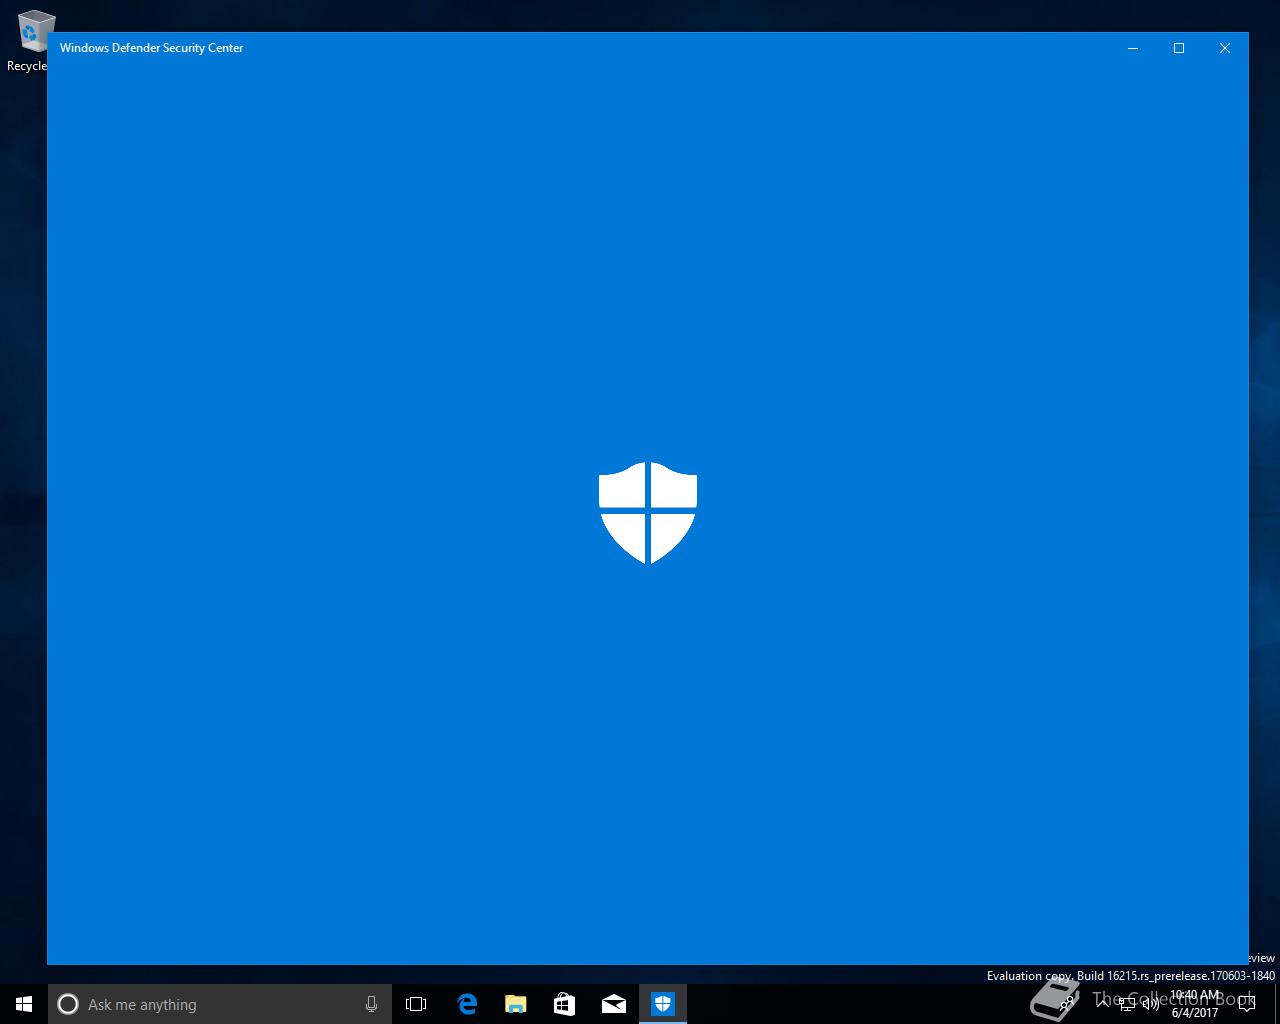
Task: Open the network status tray icon
Action: [1127, 1004]
